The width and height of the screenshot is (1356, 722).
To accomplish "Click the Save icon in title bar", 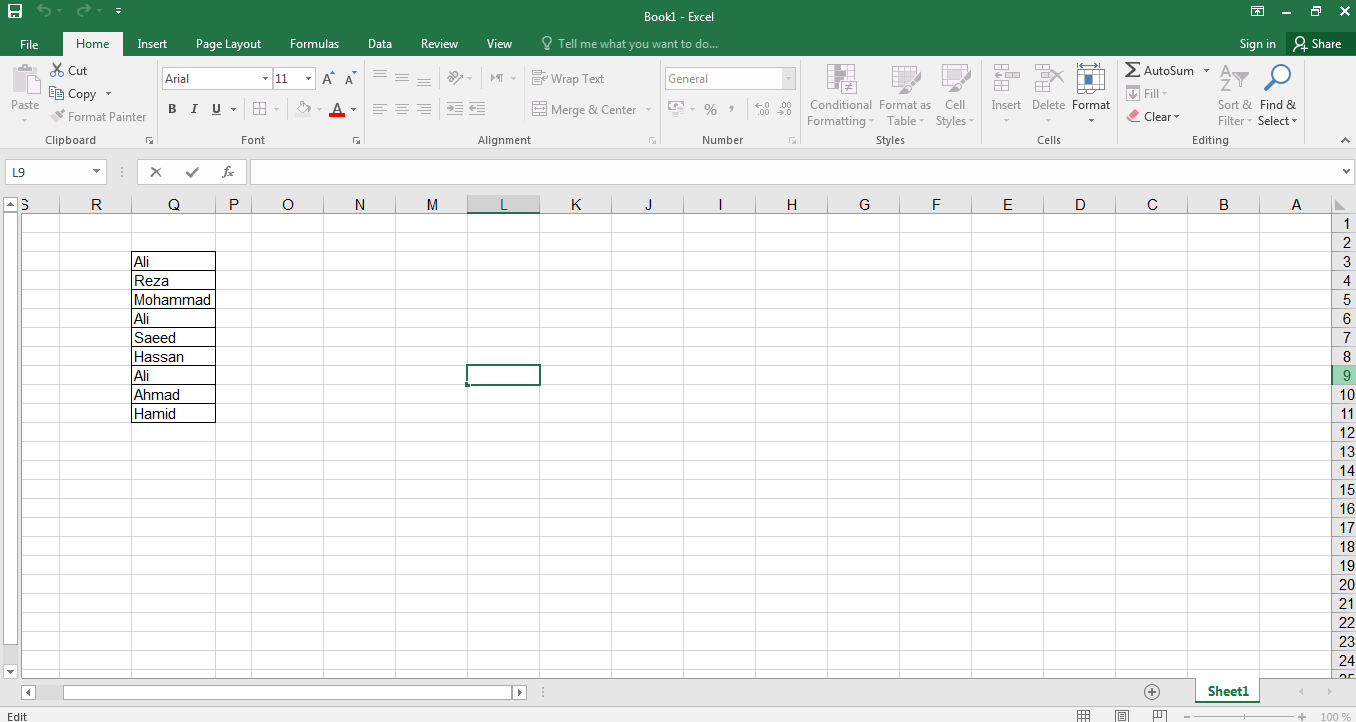I will click(x=15, y=11).
